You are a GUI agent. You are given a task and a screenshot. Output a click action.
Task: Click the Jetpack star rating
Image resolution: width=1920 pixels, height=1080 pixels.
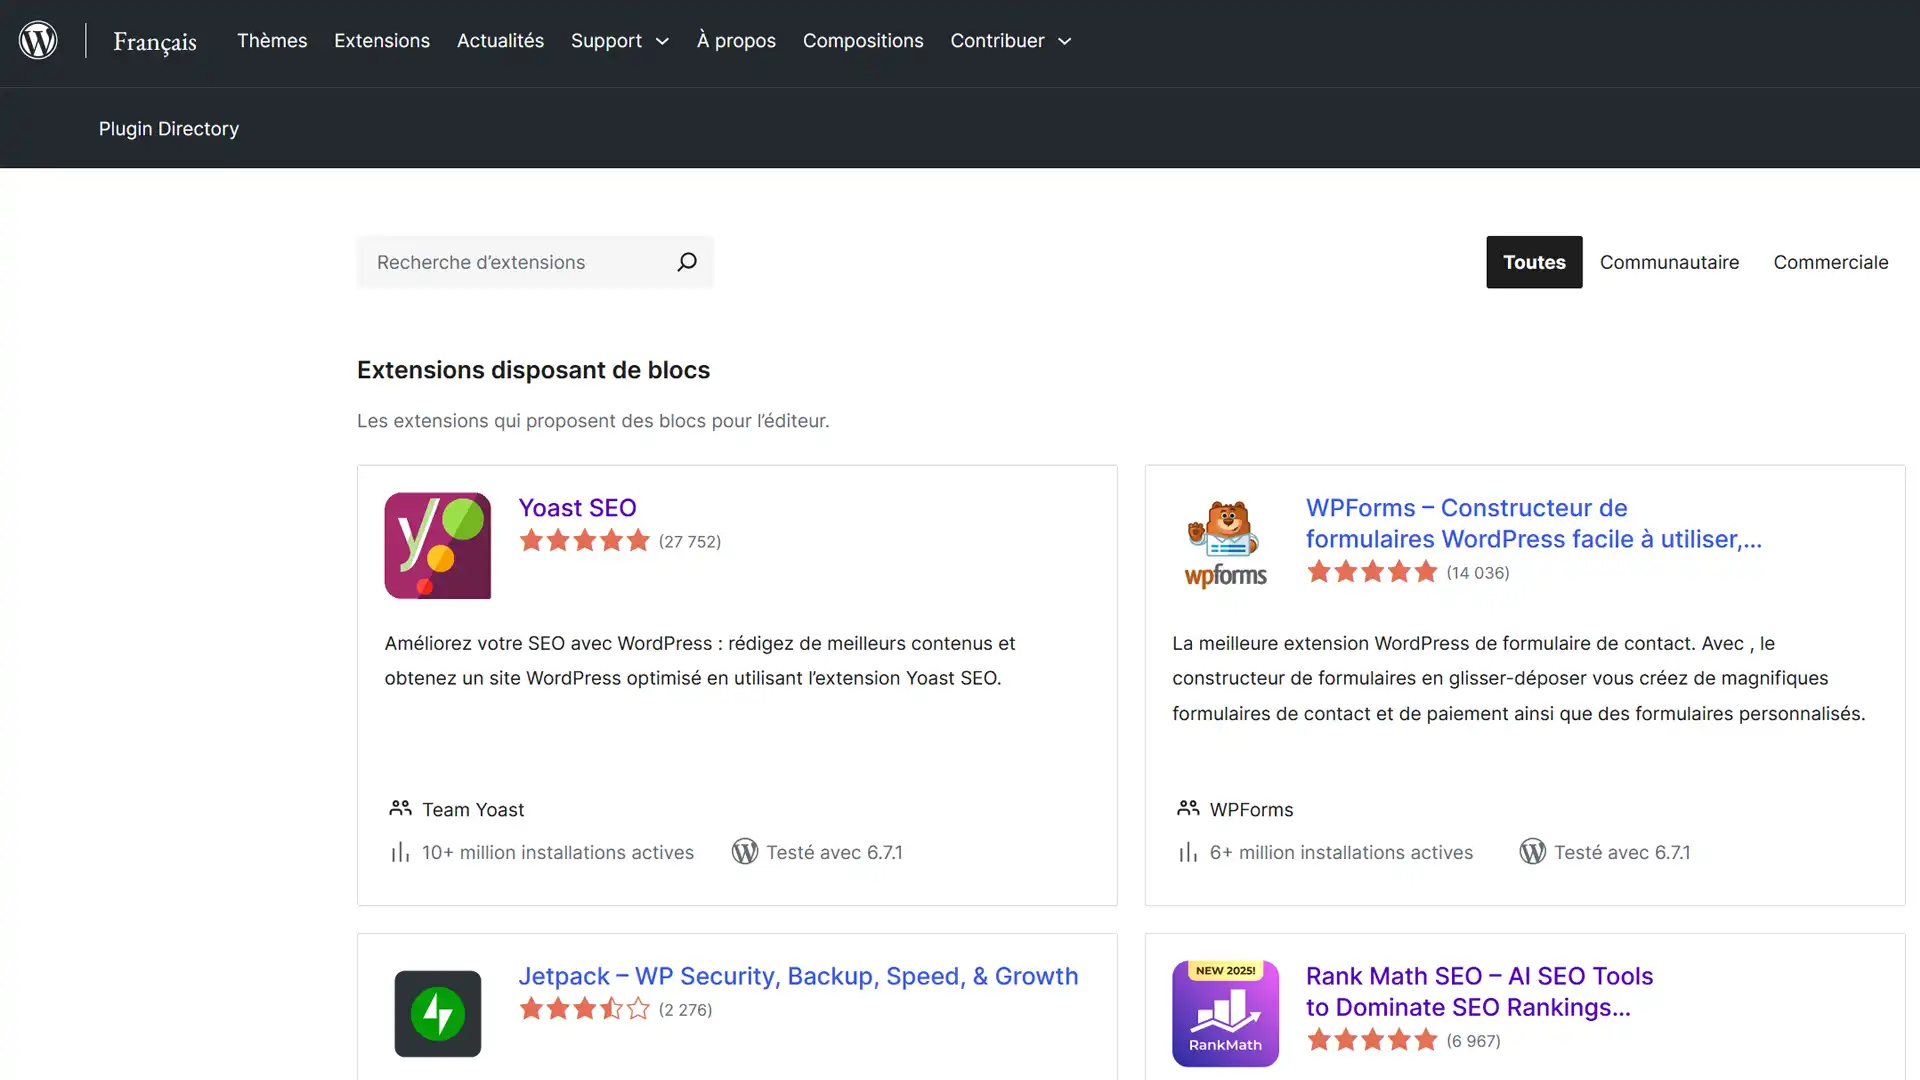pyautogui.click(x=584, y=1009)
